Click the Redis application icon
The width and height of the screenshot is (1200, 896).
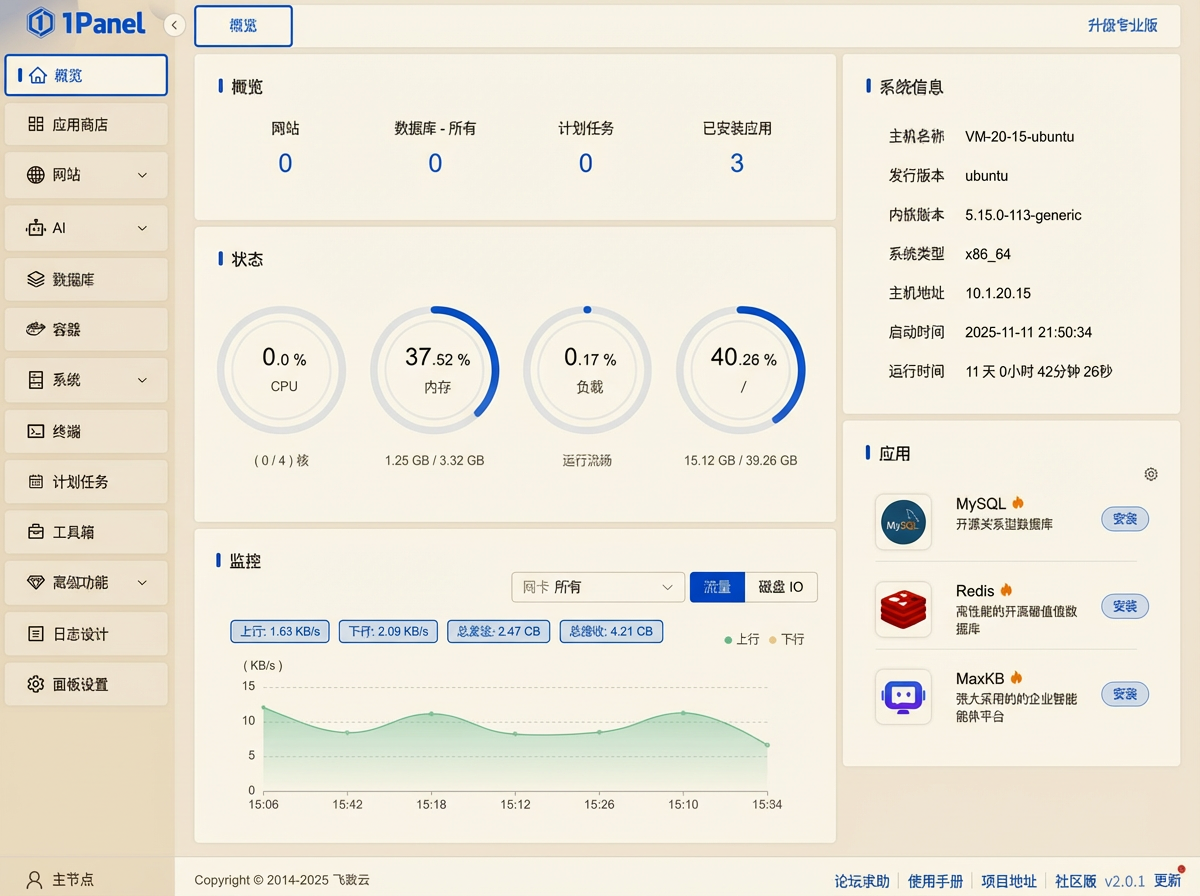pyautogui.click(x=903, y=609)
